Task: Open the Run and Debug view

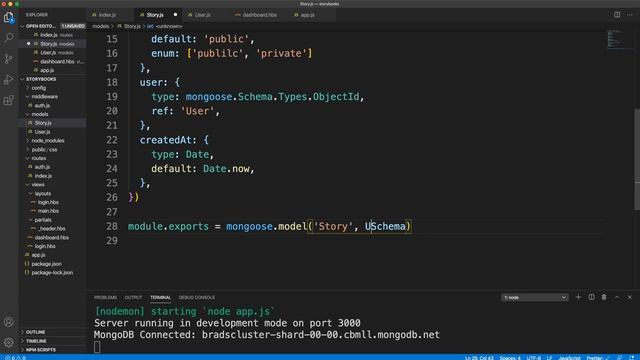Action: [x=9, y=79]
